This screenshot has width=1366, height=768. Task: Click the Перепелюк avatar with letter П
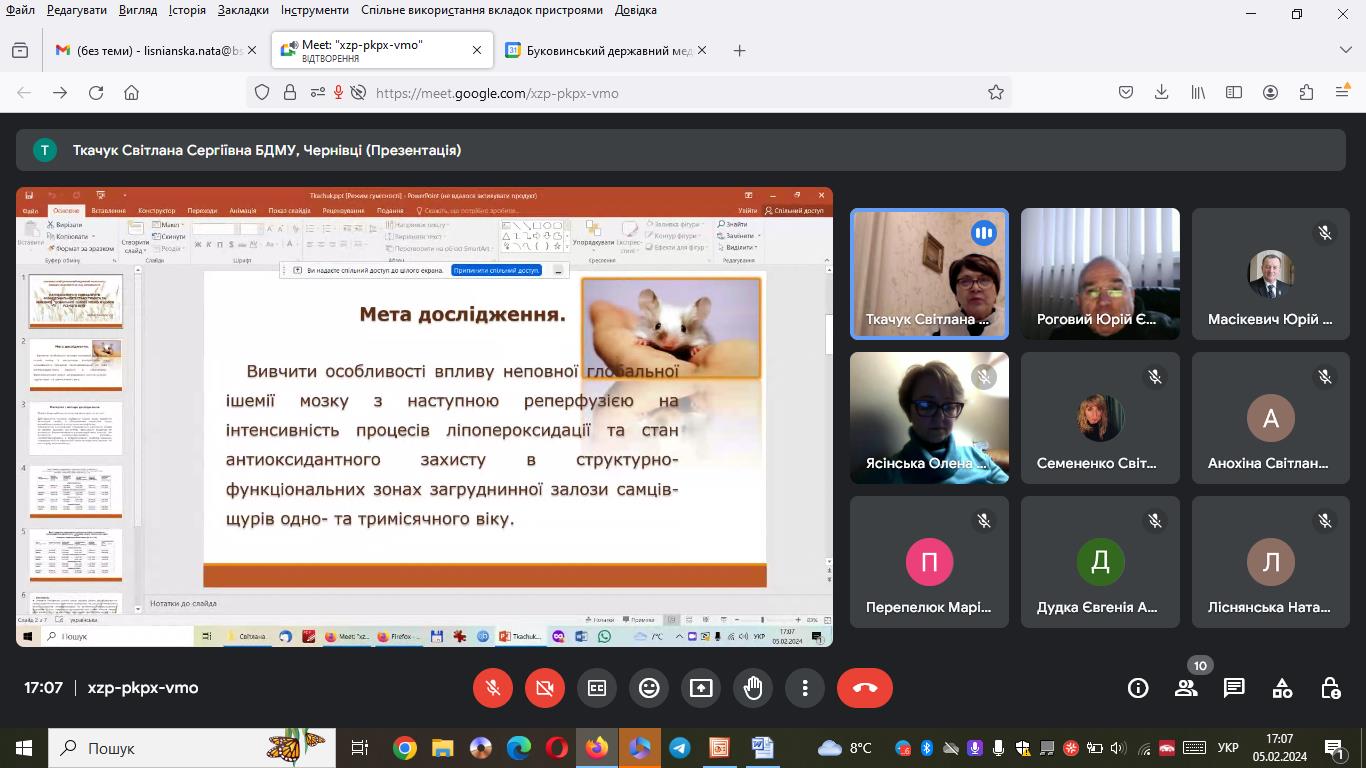coord(929,561)
